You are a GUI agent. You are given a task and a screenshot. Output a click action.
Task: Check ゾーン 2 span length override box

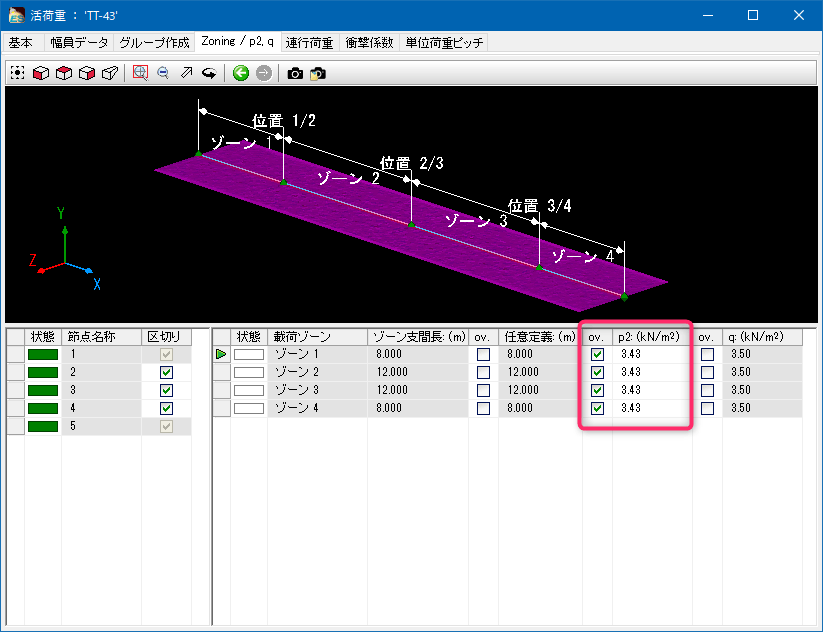[x=483, y=372]
